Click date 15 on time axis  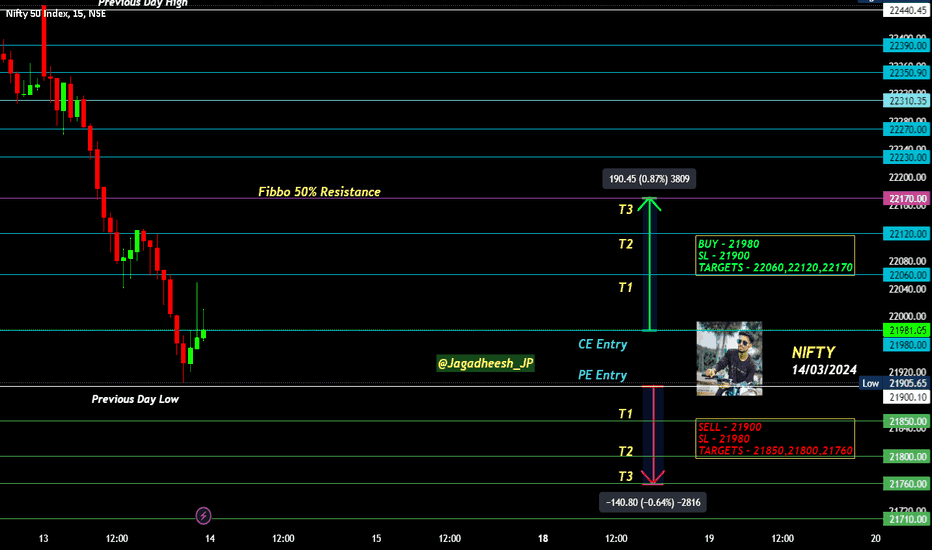click(x=376, y=539)
